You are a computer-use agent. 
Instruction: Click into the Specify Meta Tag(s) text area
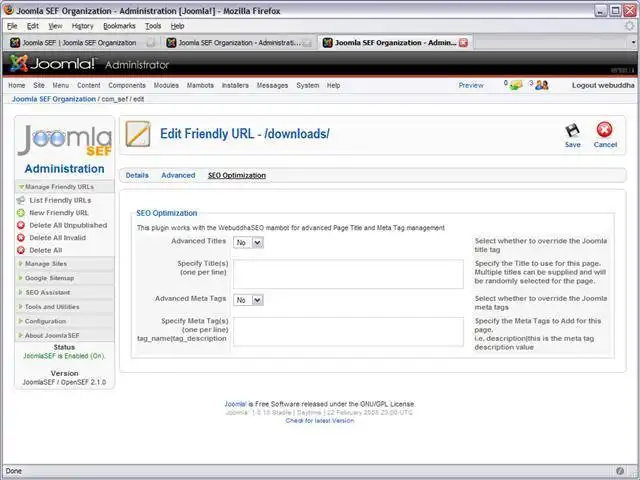coord(348,332)
